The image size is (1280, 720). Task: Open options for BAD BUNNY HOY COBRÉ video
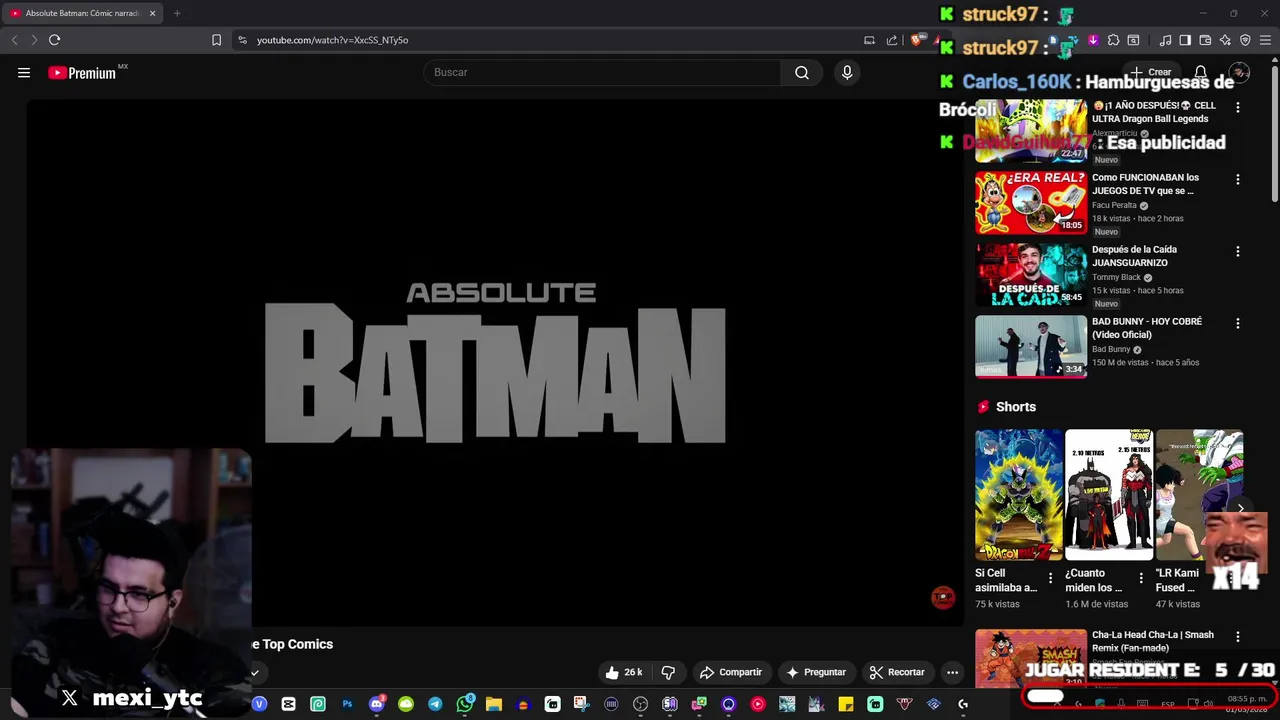[x=1238, y=323]
